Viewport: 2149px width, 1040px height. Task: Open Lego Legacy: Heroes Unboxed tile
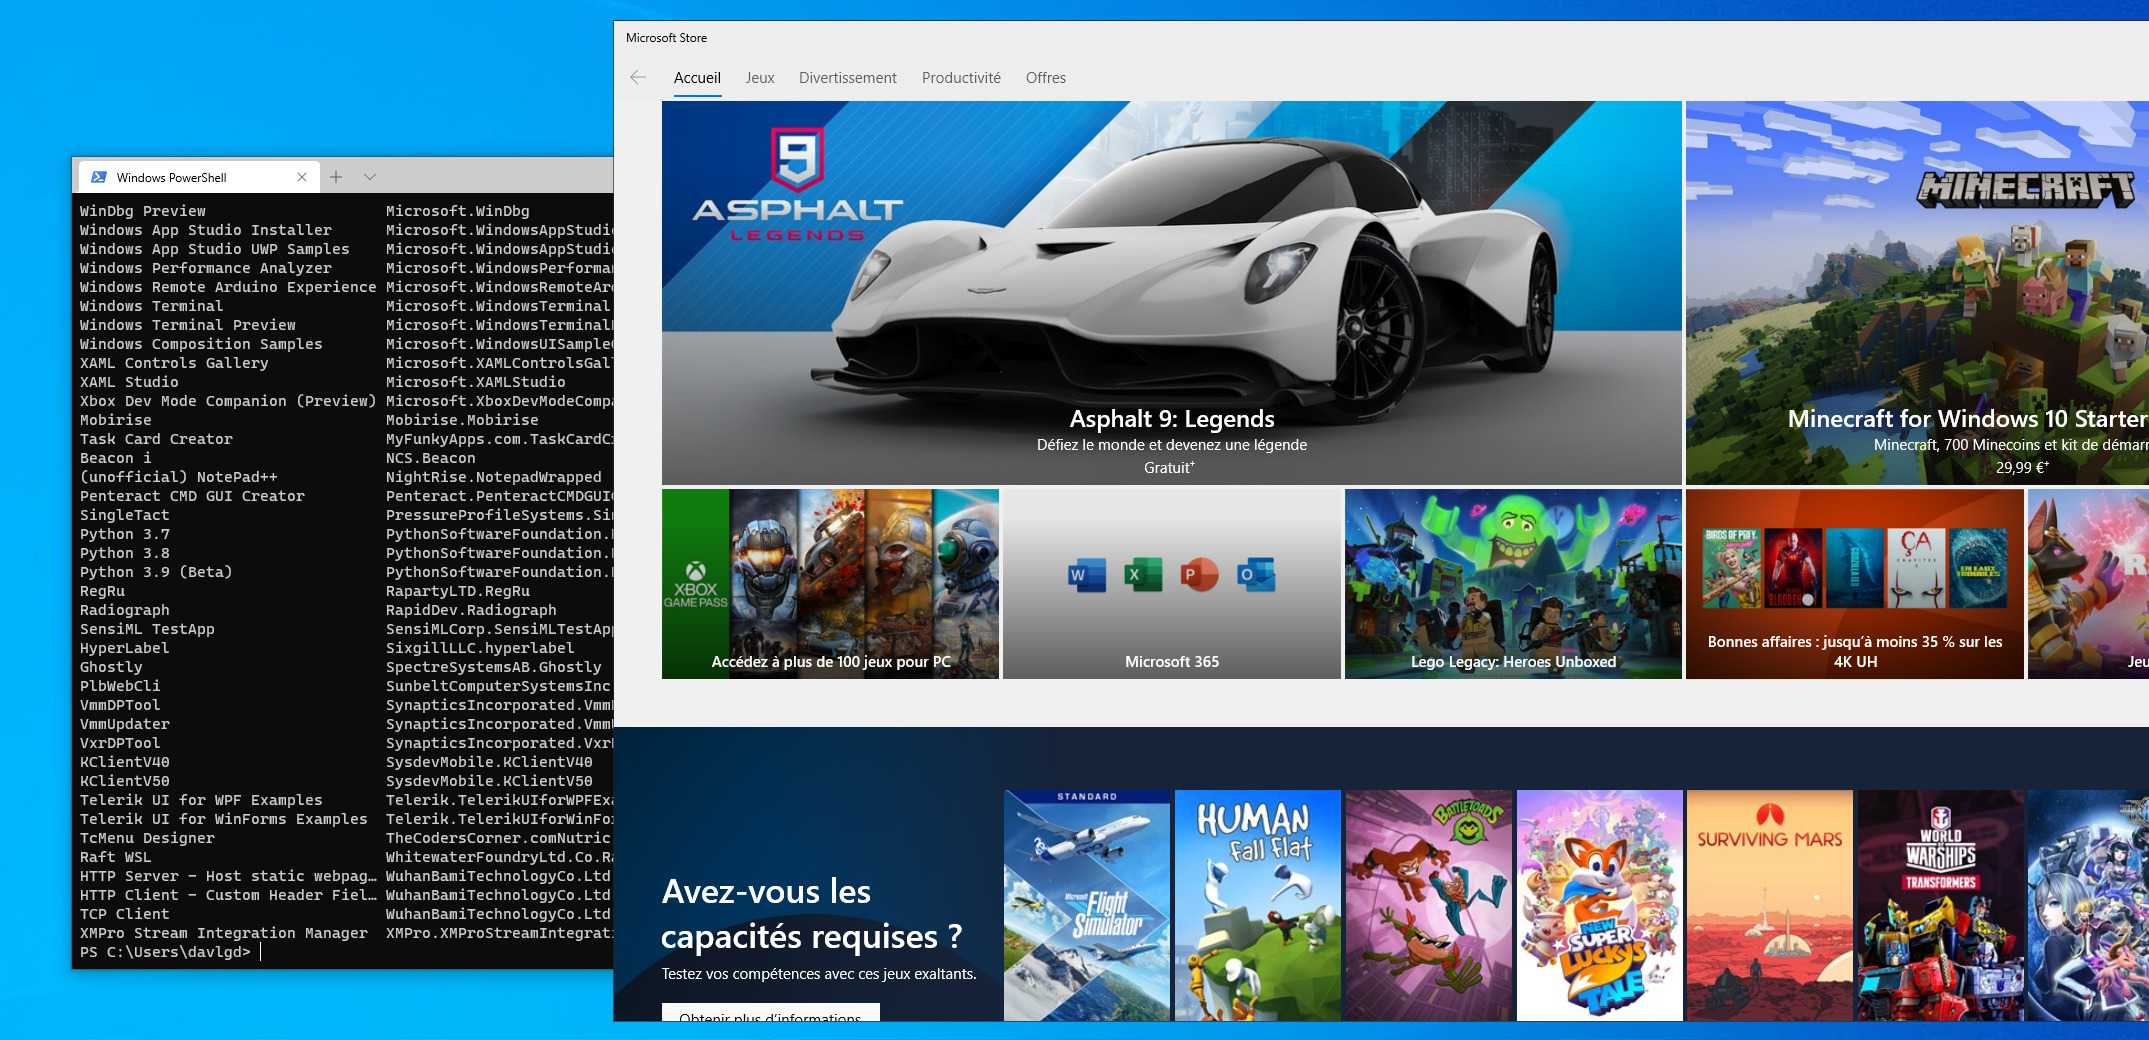(1513, 584)
